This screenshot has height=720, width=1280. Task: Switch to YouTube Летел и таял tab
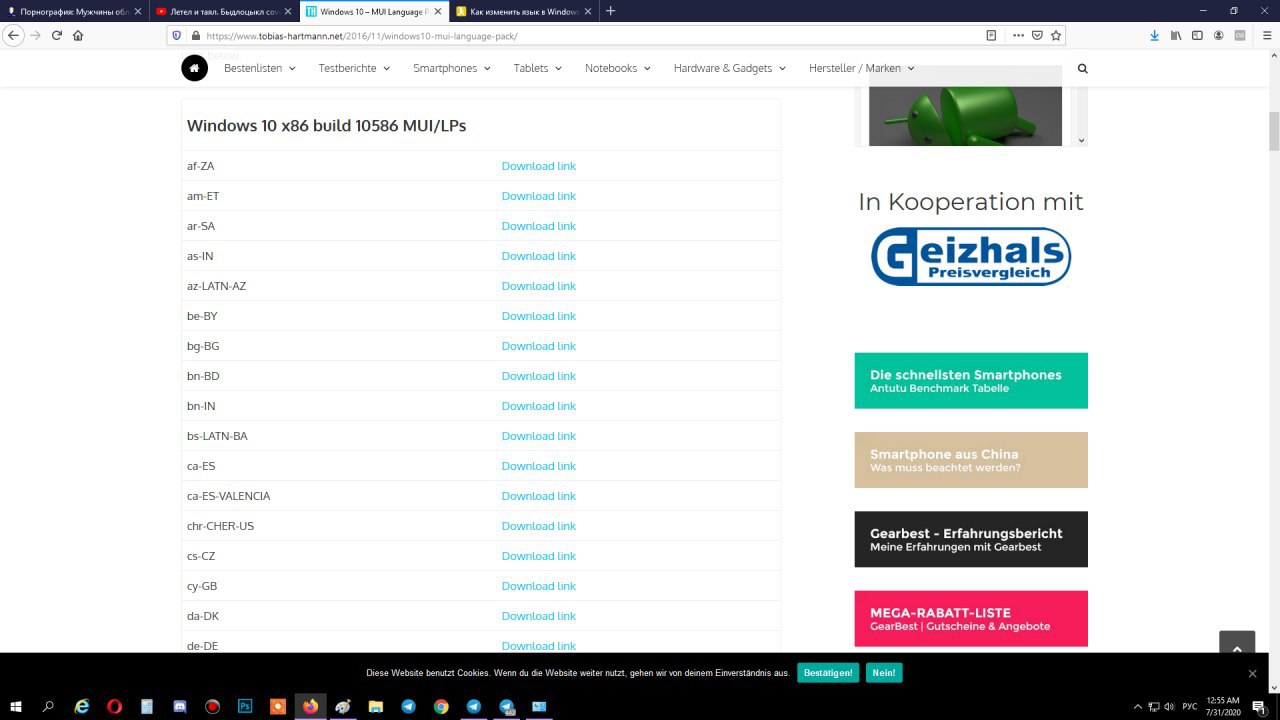(x=224, y=11)
